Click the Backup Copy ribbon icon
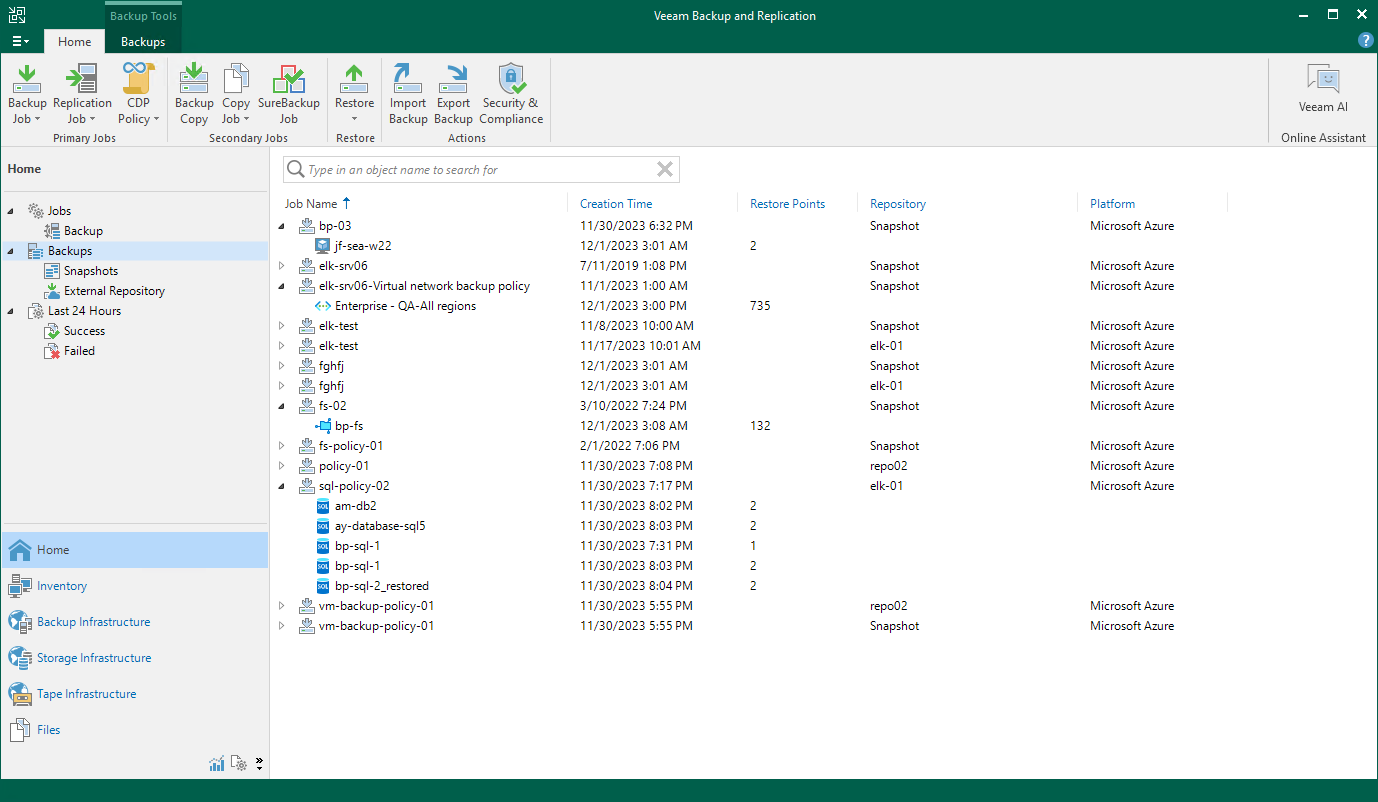The image size is (1378, 802). click(194, 93)
